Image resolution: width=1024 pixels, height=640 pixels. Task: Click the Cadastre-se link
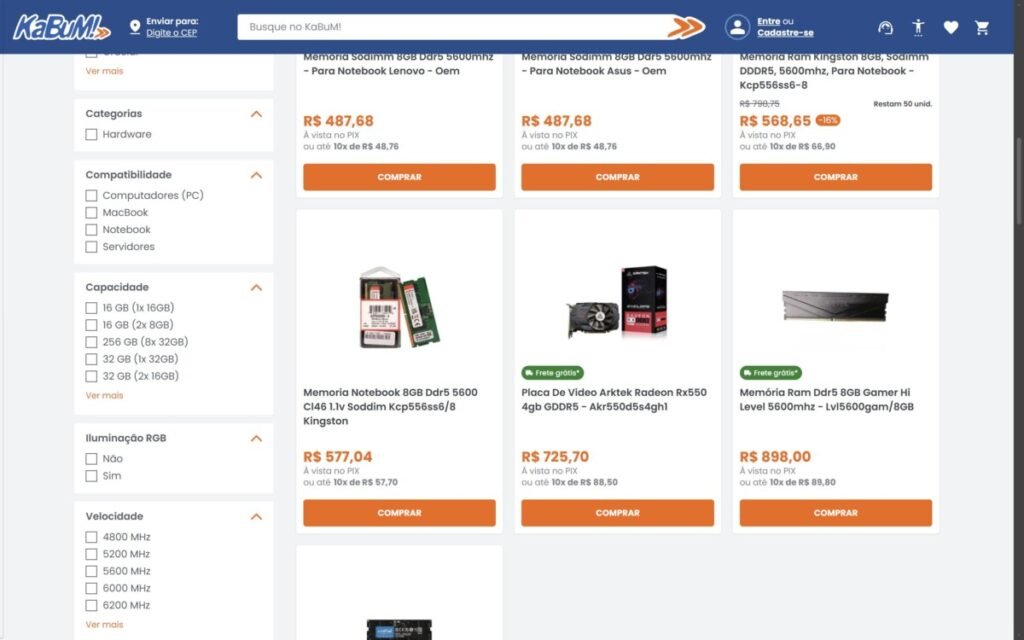[x=785, y=33]
